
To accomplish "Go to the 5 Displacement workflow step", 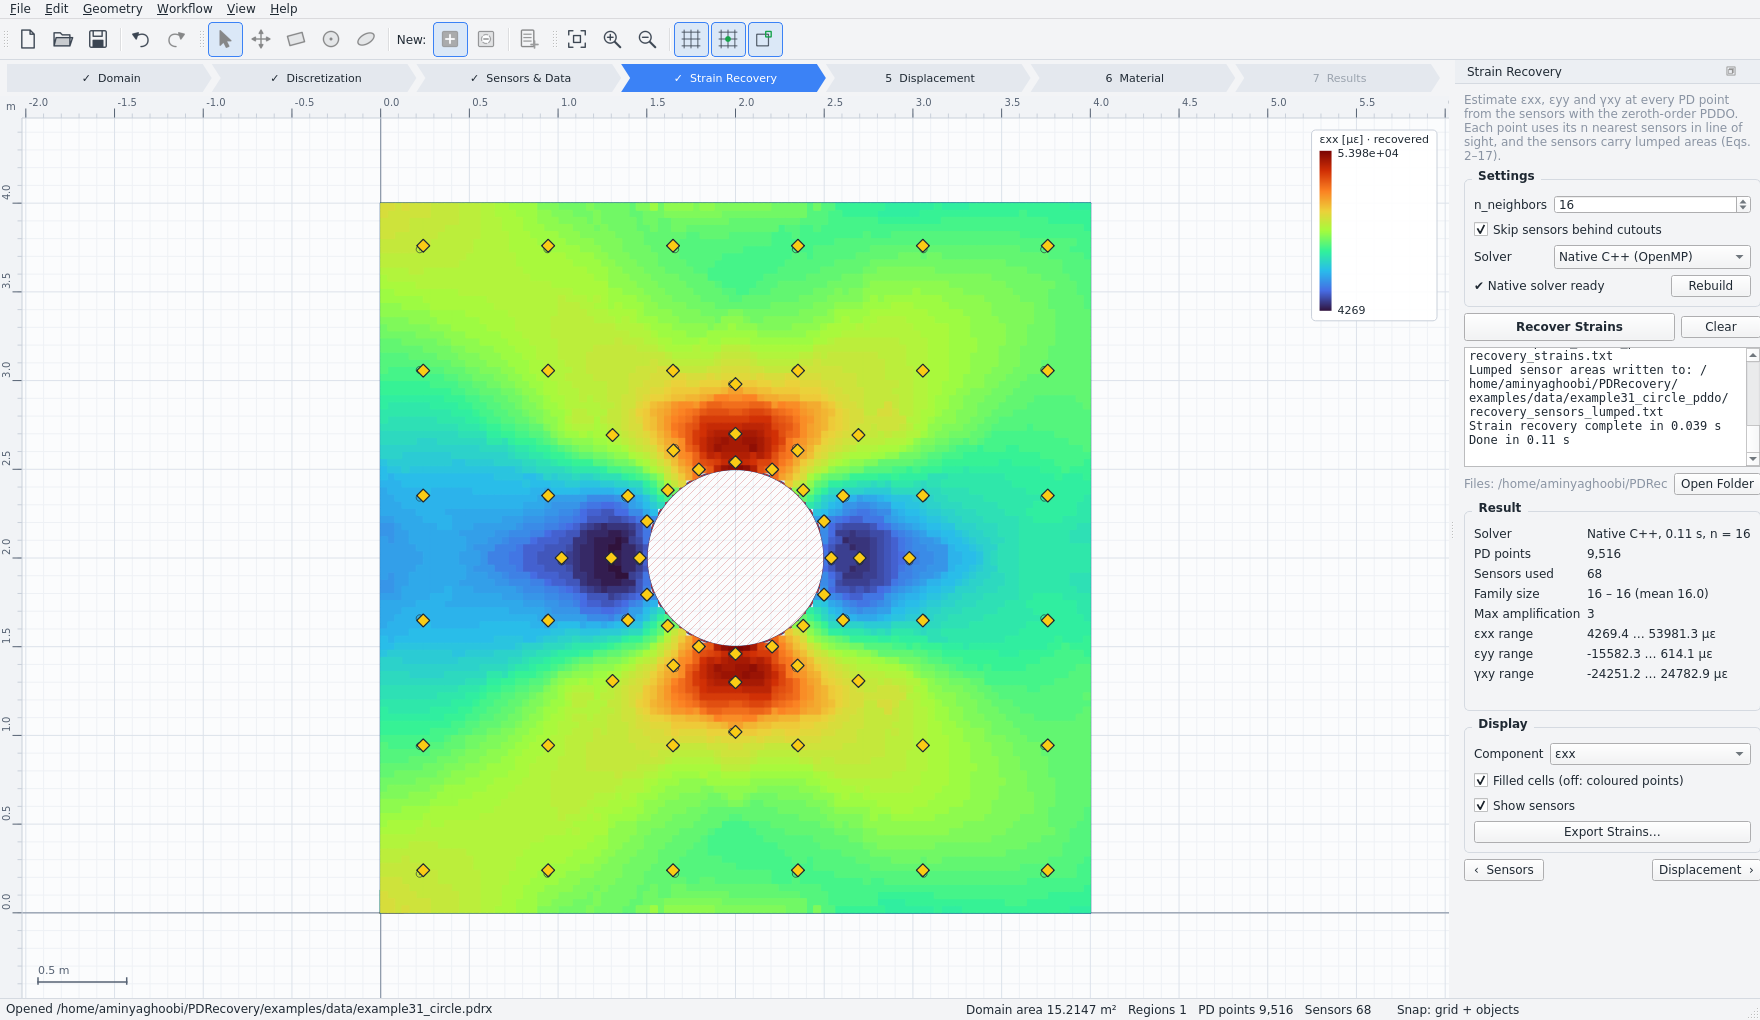I will 929,78.
